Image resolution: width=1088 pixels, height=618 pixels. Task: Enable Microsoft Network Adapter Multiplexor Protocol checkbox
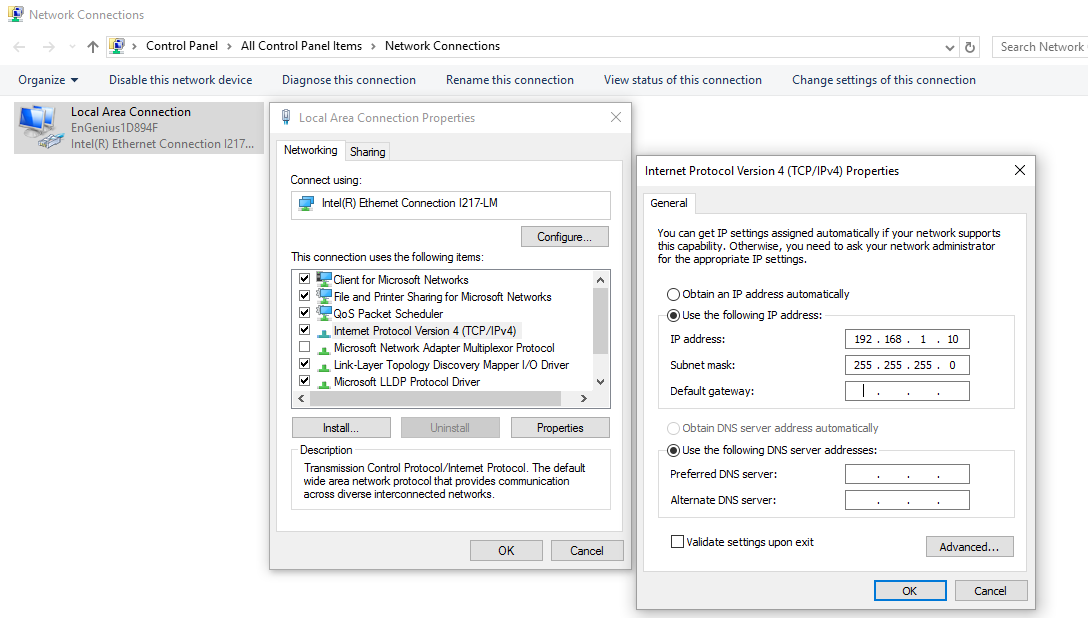pyautogui.click(x=304, y=347)
